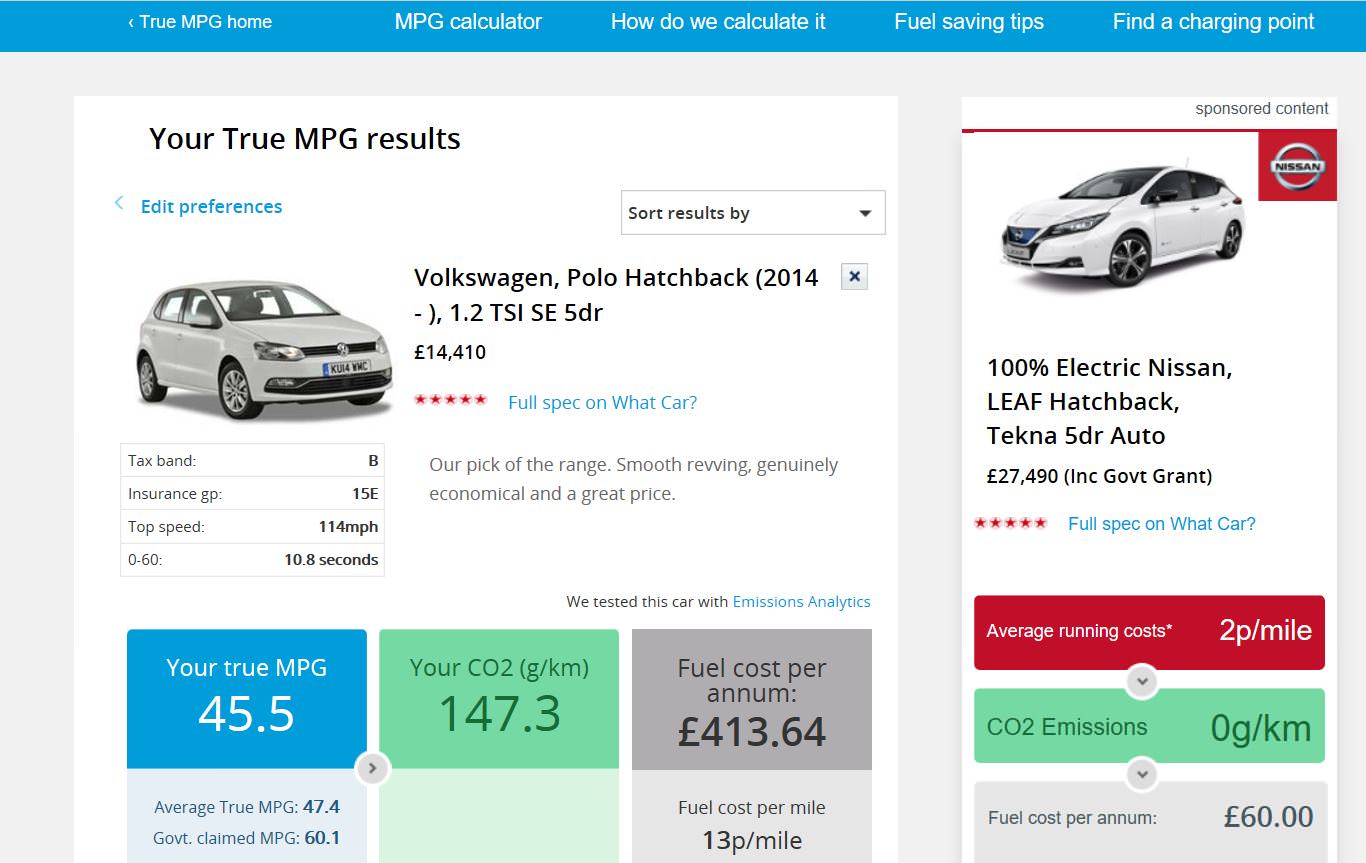Click Fuel cost per annum £413.64 panel
Image resolution: width=1366 pixels, height=863 pixels.
click(x=752, y=700)
